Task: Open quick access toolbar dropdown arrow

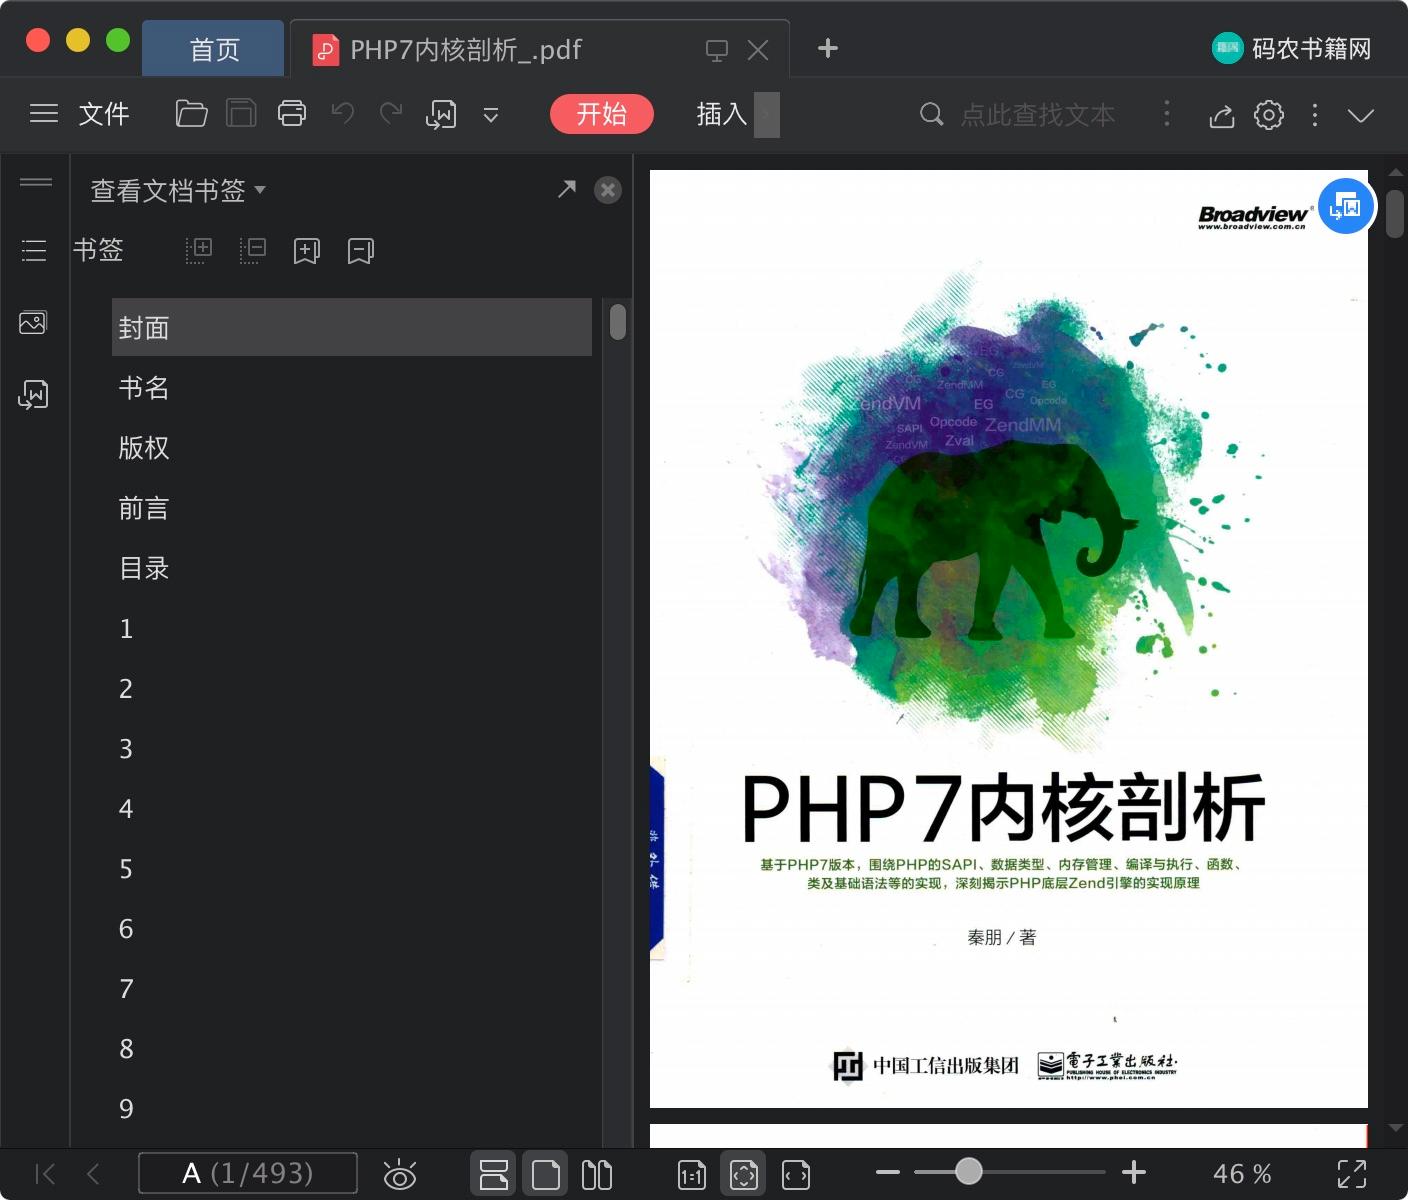Action: tap(491, 115)
